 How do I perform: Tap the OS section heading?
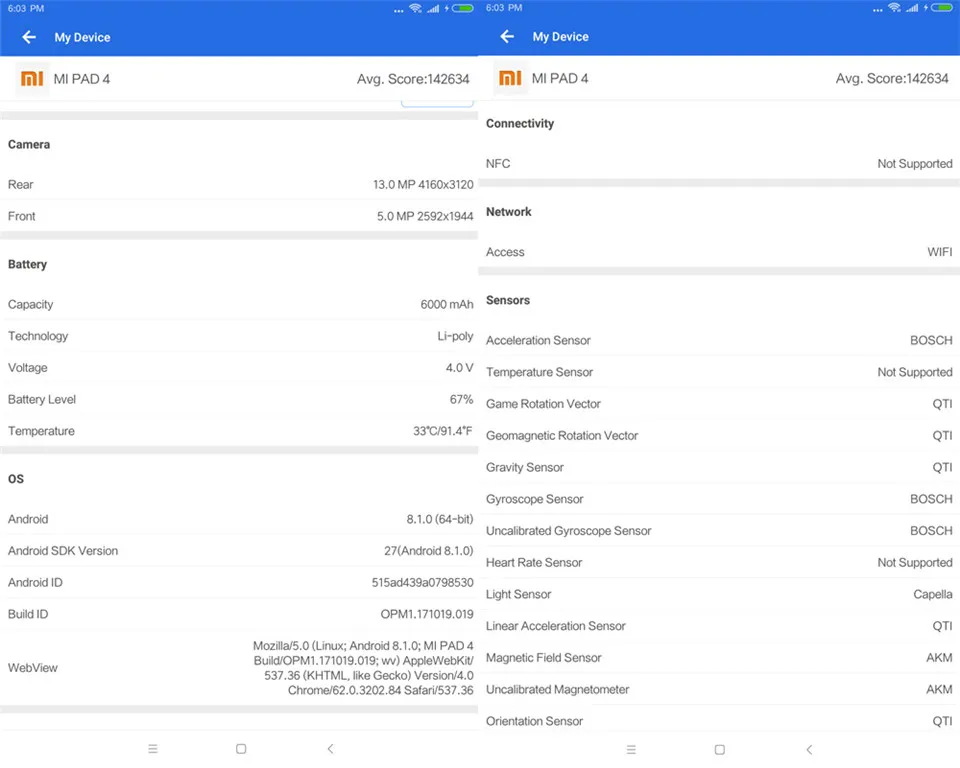tap(16, 479)
